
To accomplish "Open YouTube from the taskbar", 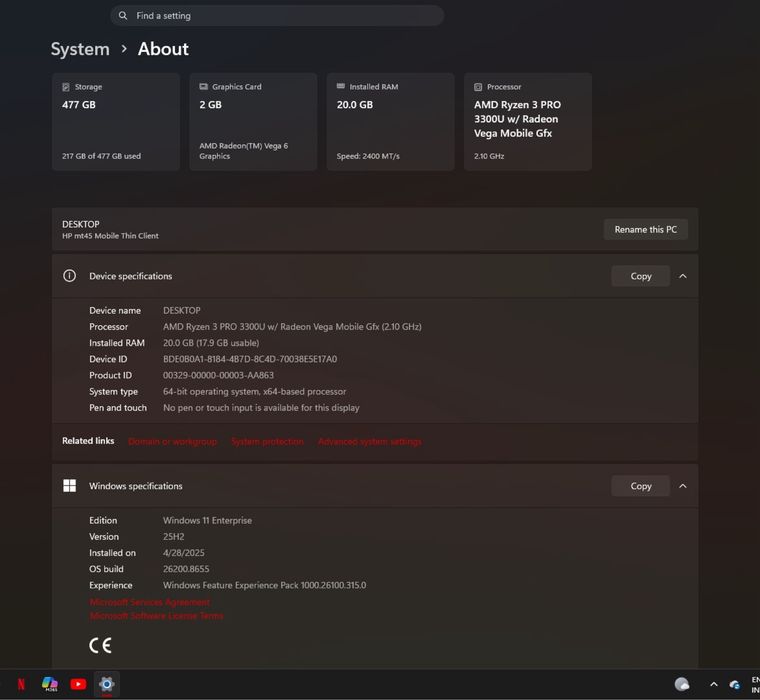I will 78,684.
